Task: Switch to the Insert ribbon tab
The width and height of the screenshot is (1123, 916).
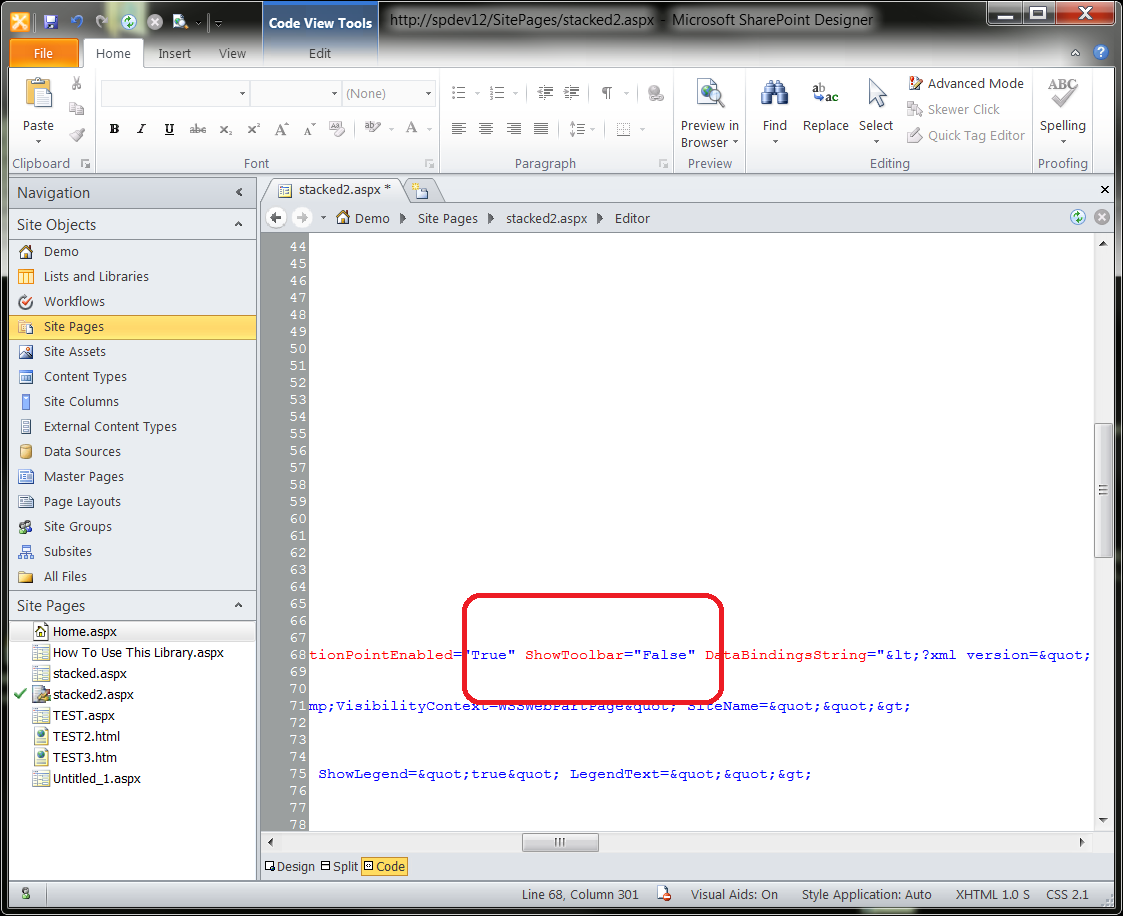Action: coord(175,54)
